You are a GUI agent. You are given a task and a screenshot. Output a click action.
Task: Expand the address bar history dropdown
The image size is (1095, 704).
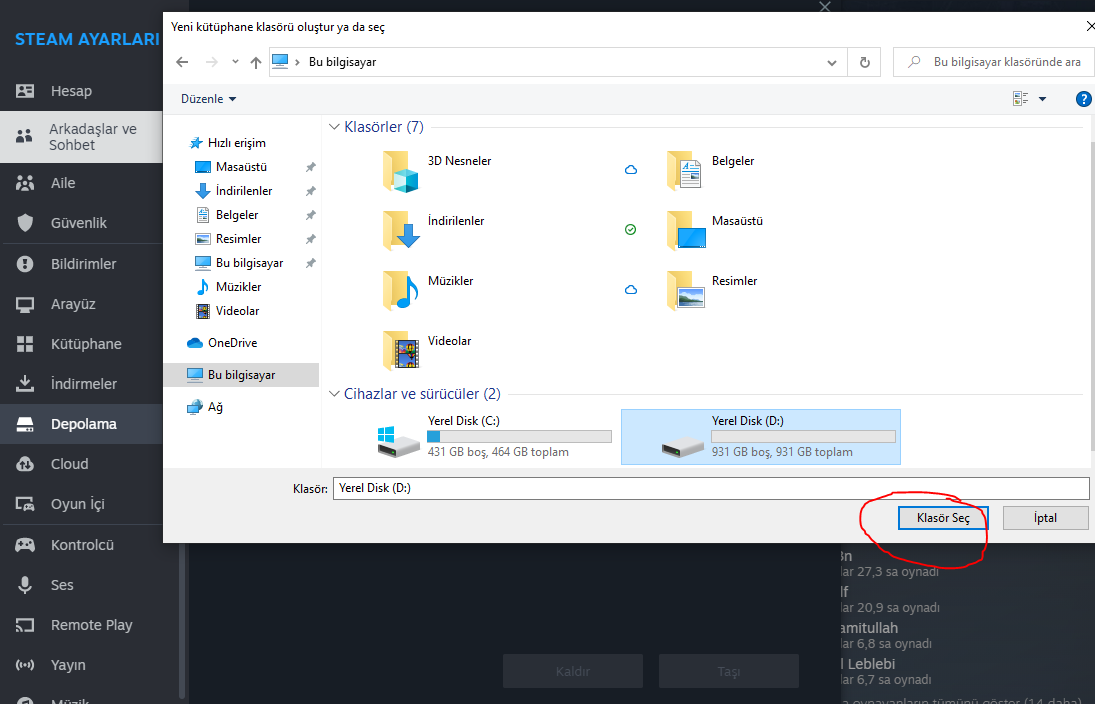(832, 62)
